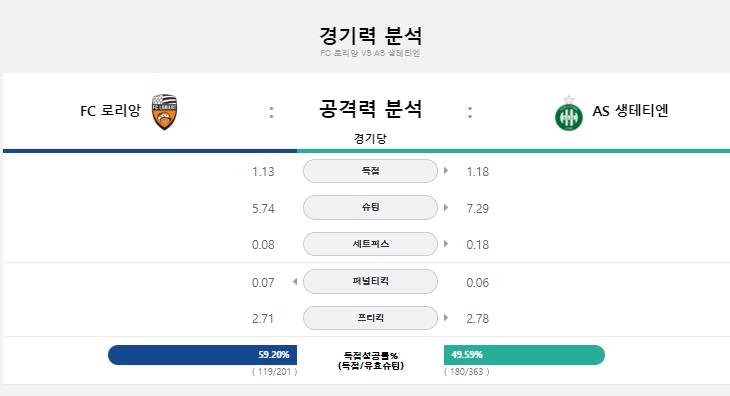Click the AS 생테티엔 team name
Viewport: 730px width, 396px height.
click(x=630, y=111)
